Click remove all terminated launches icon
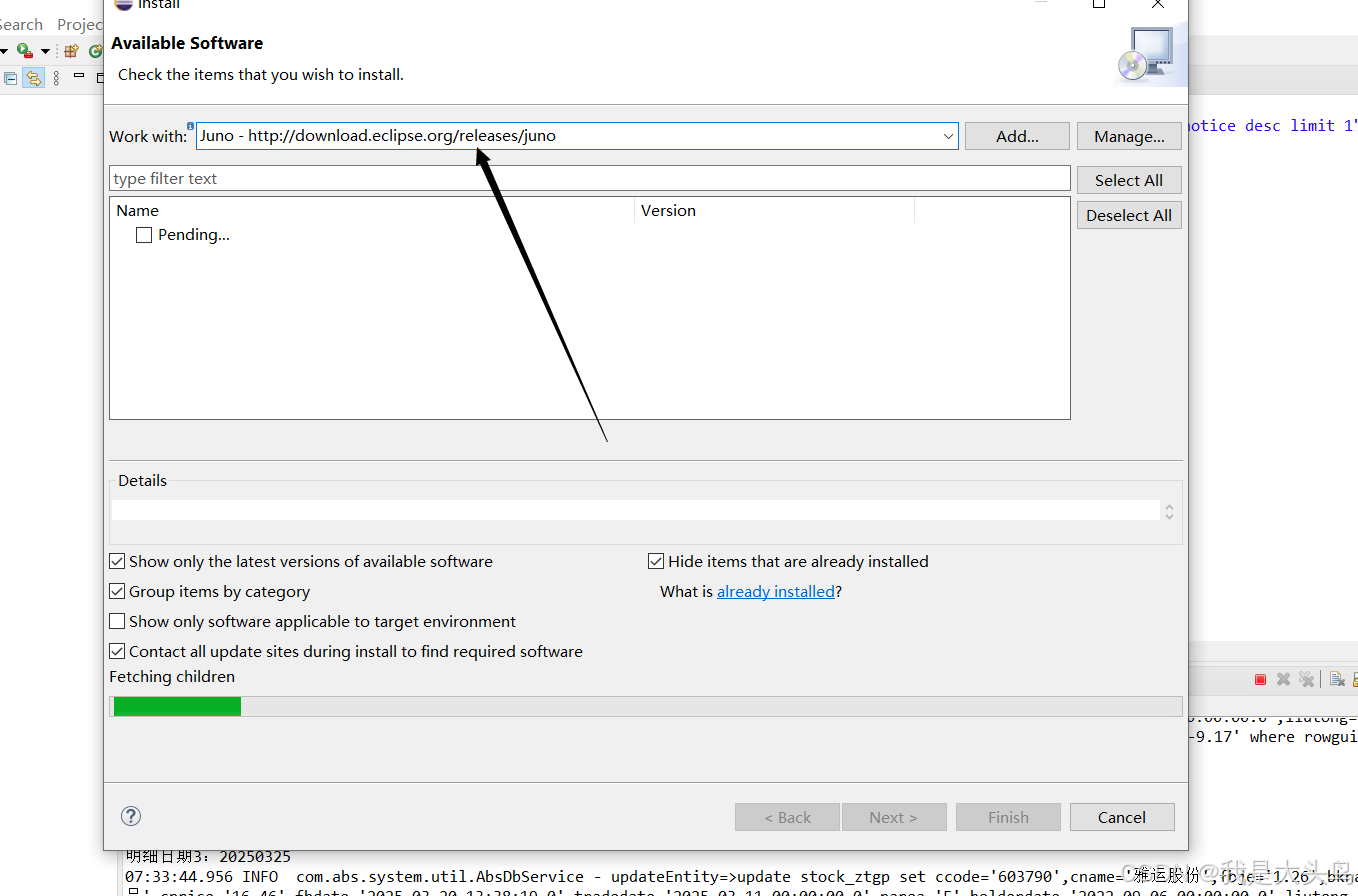This screenshot has height=896, width=1358. point(1306,679)
